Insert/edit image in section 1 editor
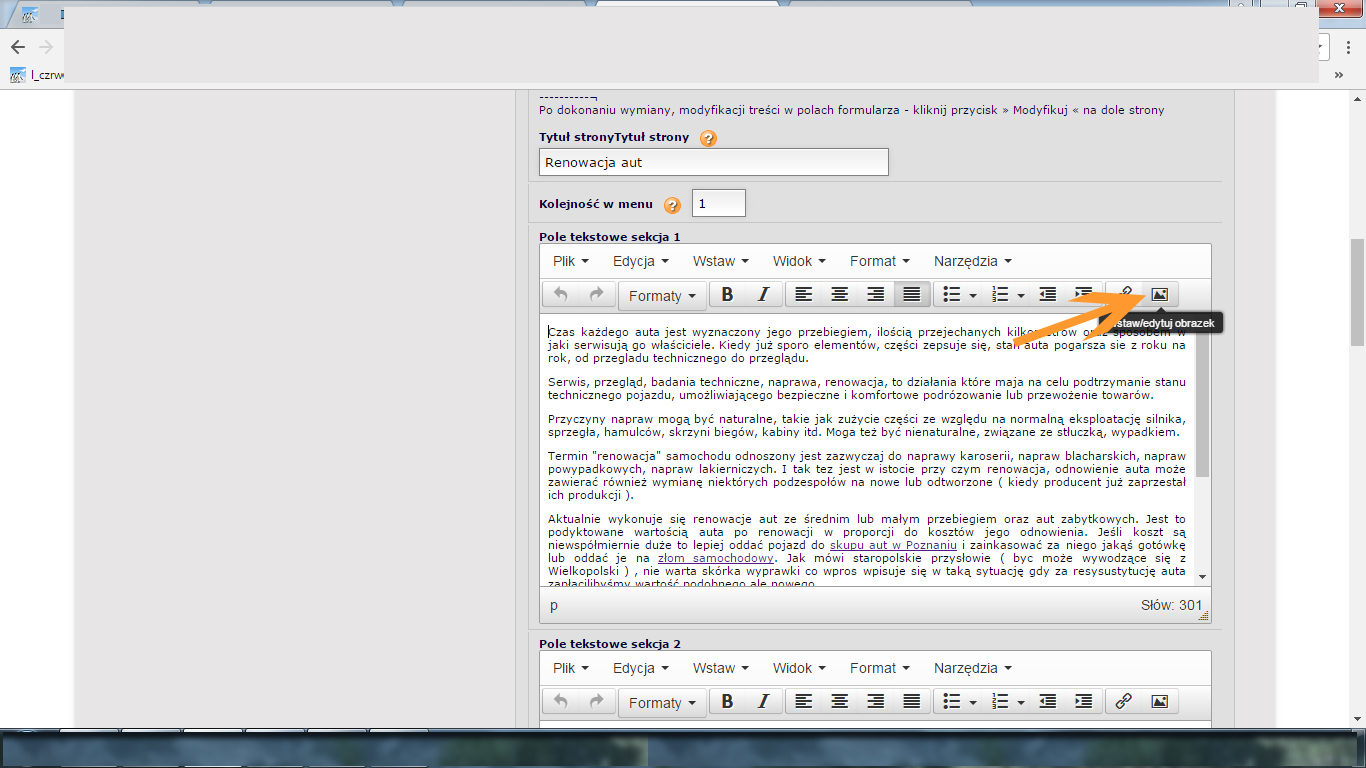The width and height of the screenshot is (1366, 768). [1159, 295]
